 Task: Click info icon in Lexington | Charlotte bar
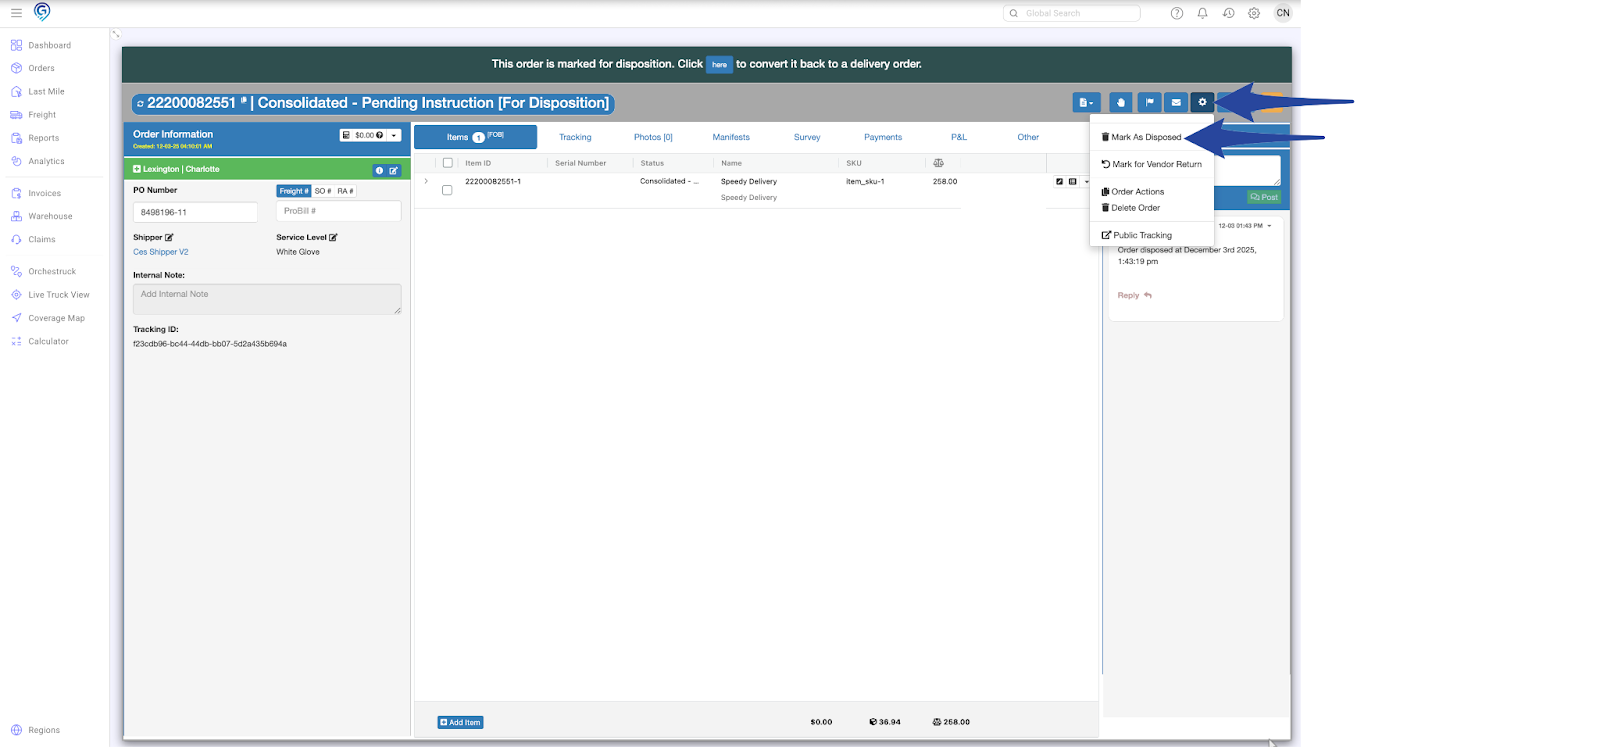379,170
